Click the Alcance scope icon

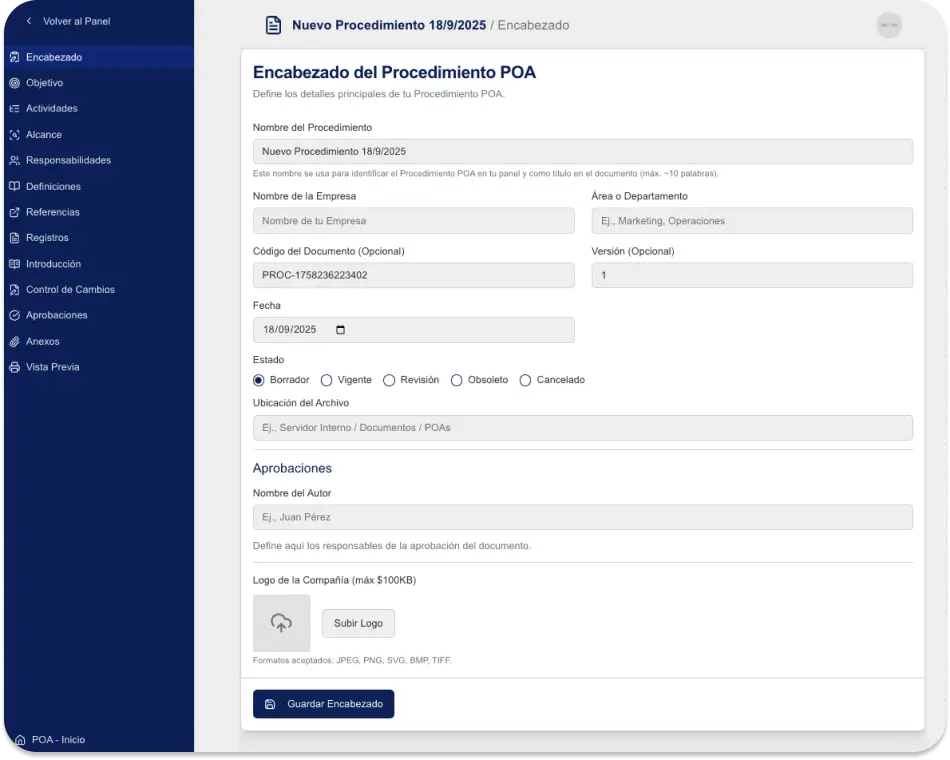[14, 135]
